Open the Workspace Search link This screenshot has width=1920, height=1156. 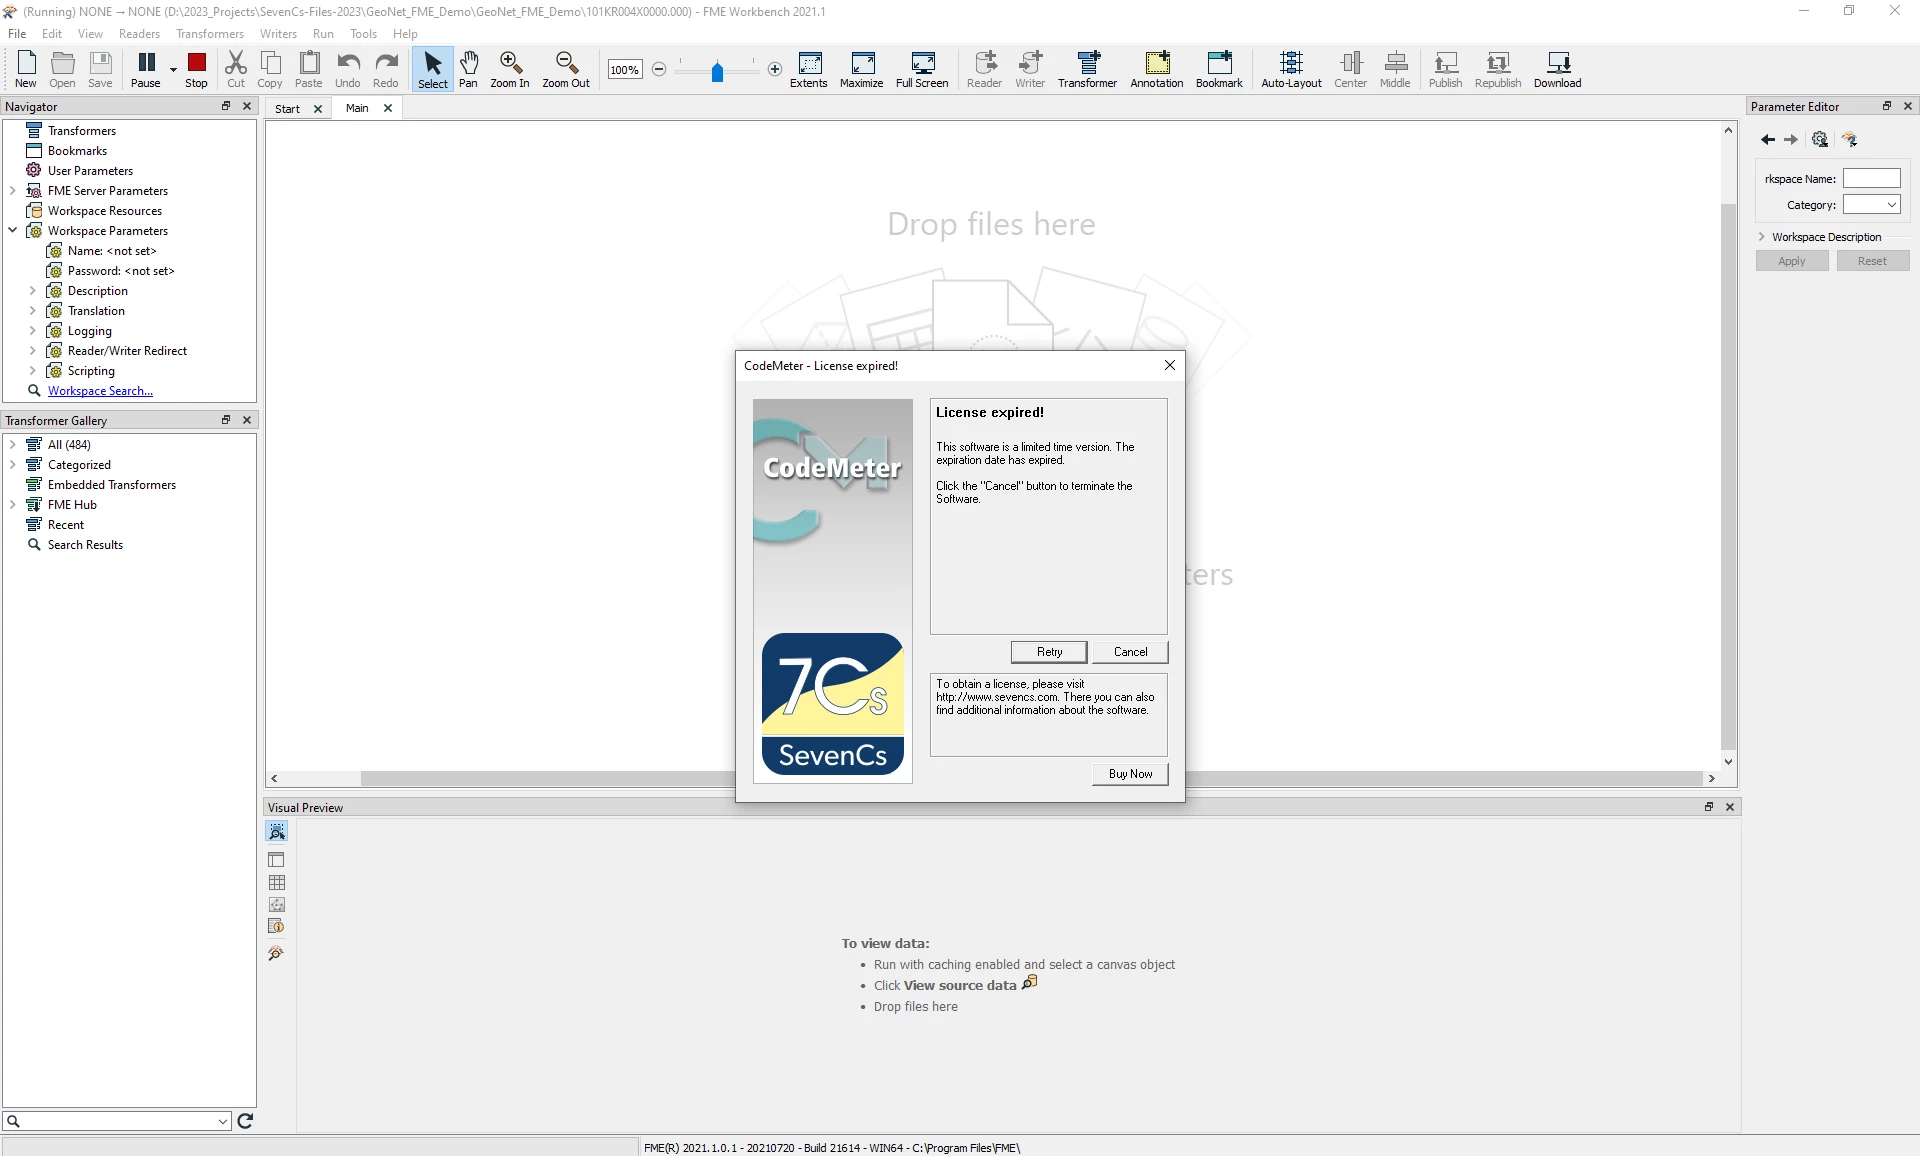(x=100, y=391)
